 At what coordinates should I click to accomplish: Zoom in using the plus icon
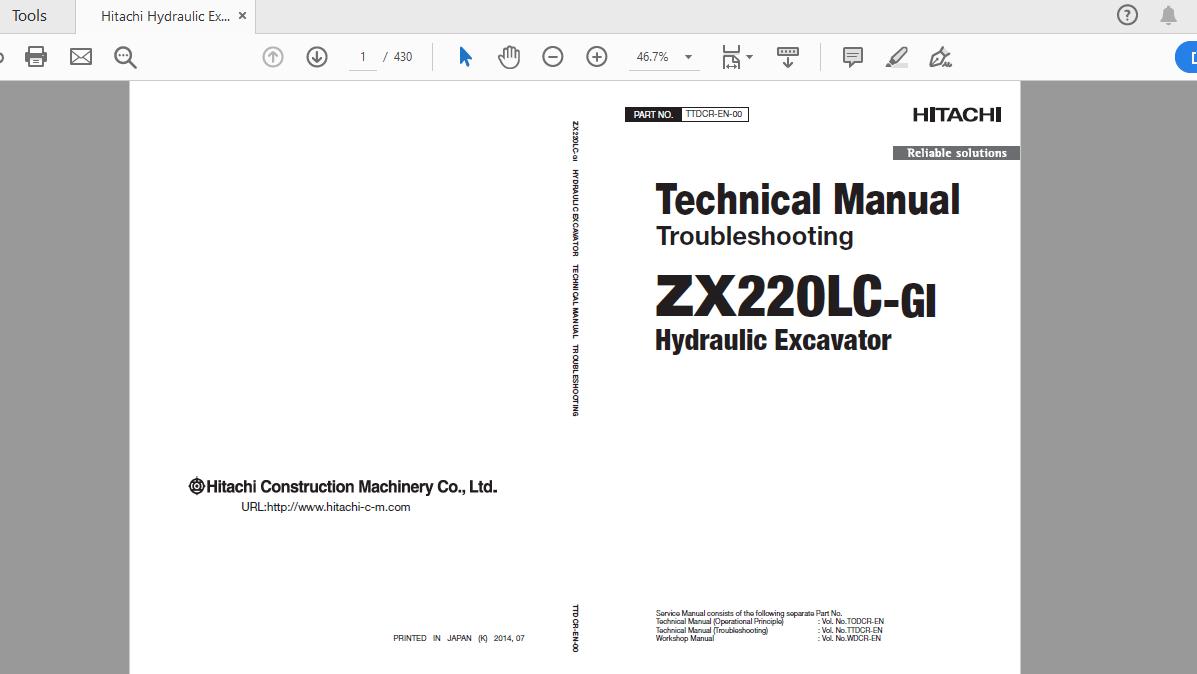tap(597, 57)
